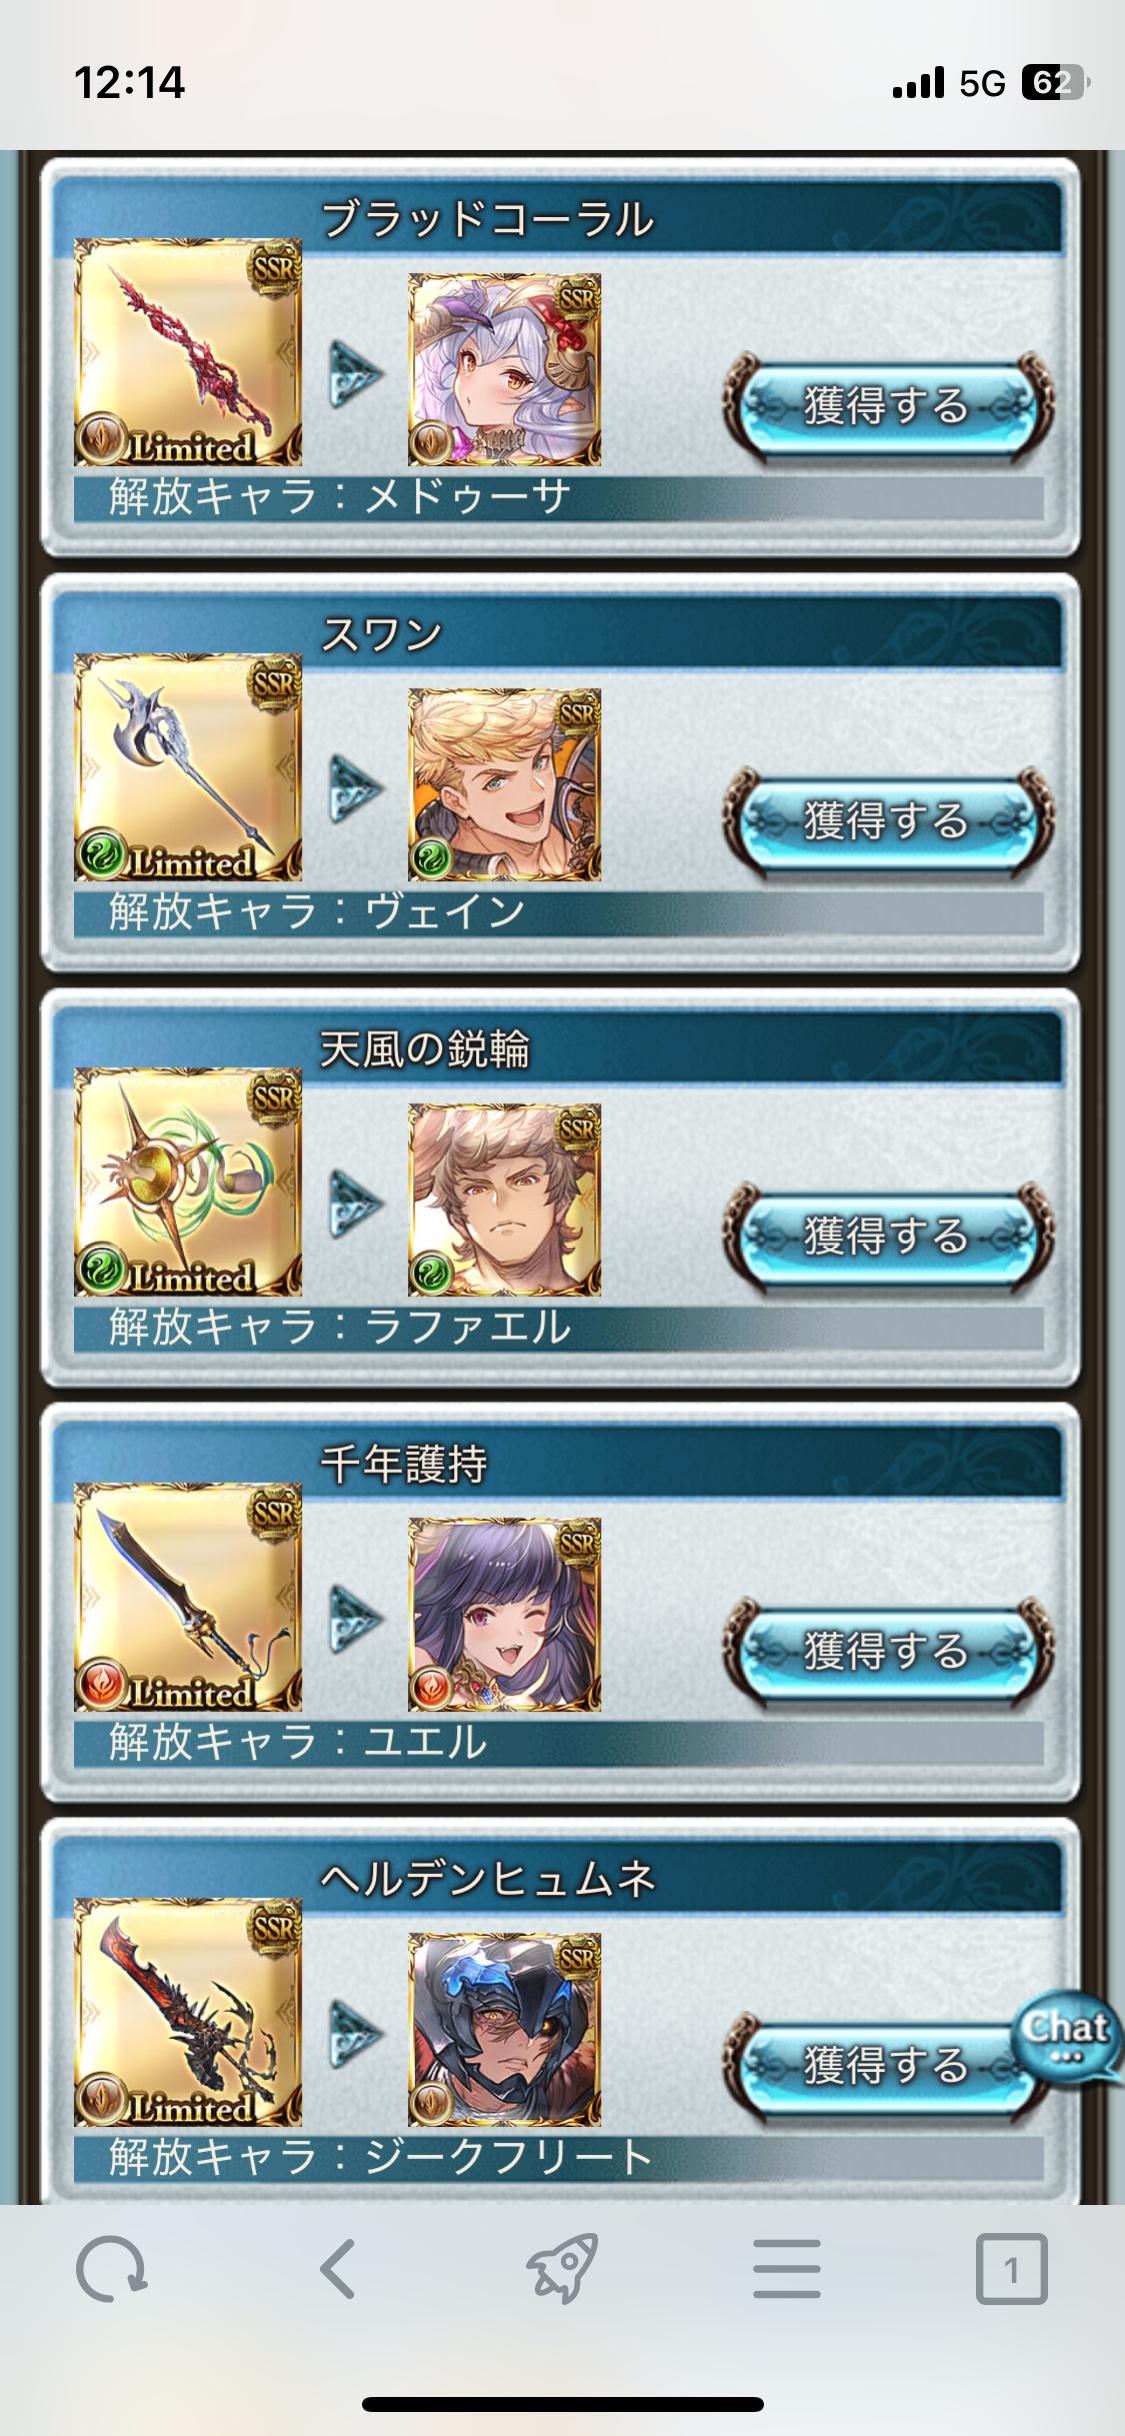Click 獲得する for スワン

[x=887, y=821]
